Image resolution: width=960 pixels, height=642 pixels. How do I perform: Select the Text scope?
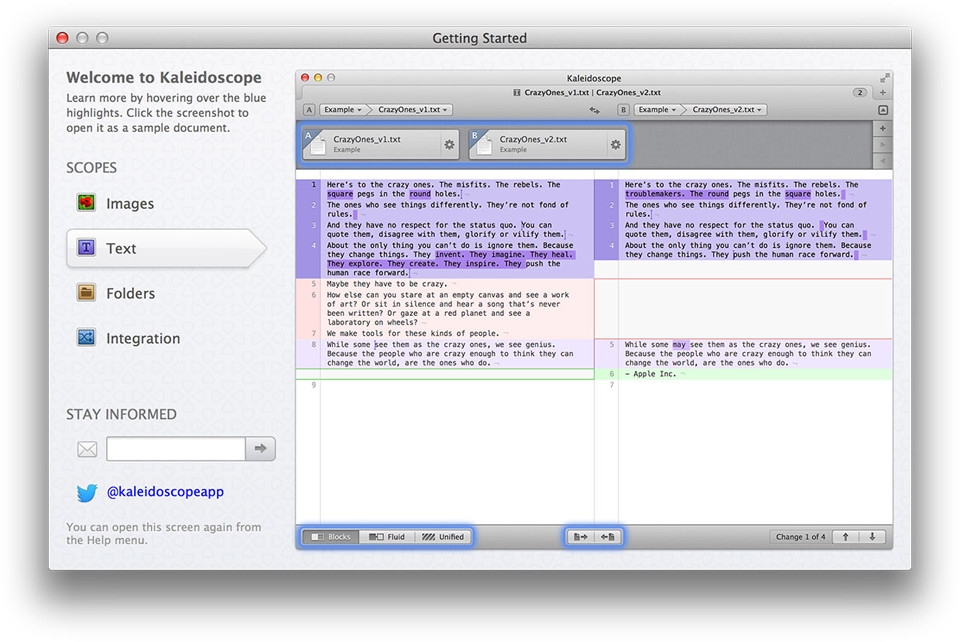(x=165, y=248)
